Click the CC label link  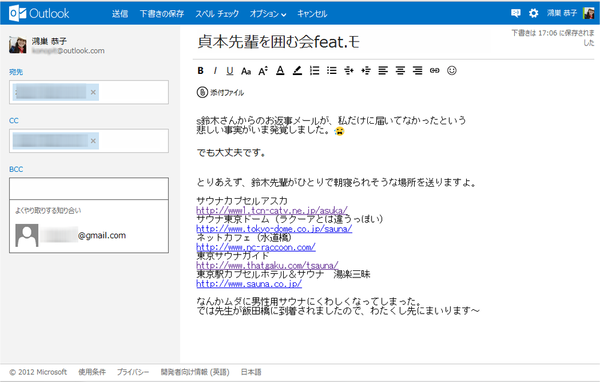point(14,121)
